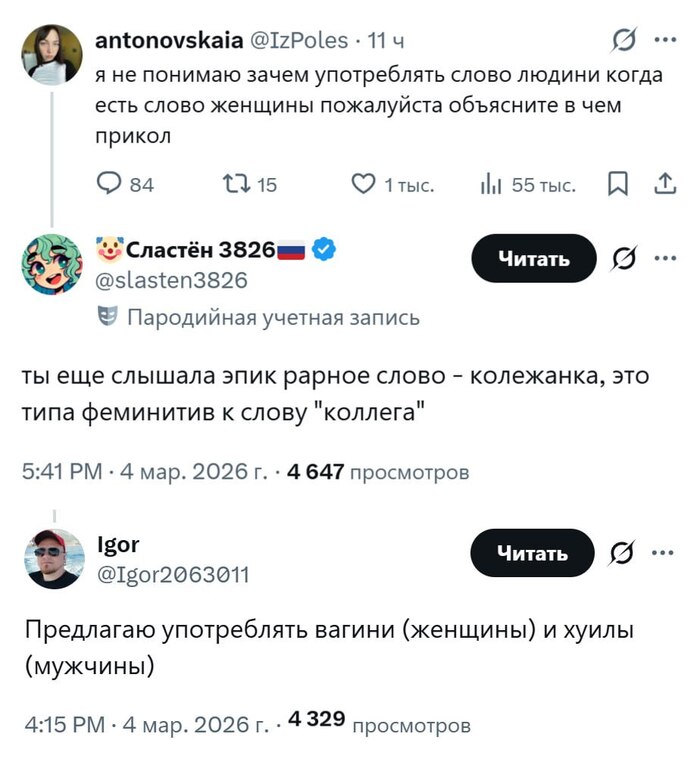The width and height of the screenshot is (700, 765).
Task: Click Grok icon on antonovskaia's tweet
Action: 623,41
